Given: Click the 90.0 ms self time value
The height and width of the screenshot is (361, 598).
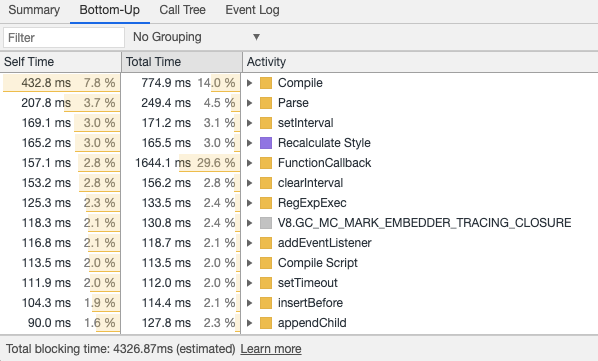Looking at the screenshot, I should pyautogui.click(x=49, y=323).
